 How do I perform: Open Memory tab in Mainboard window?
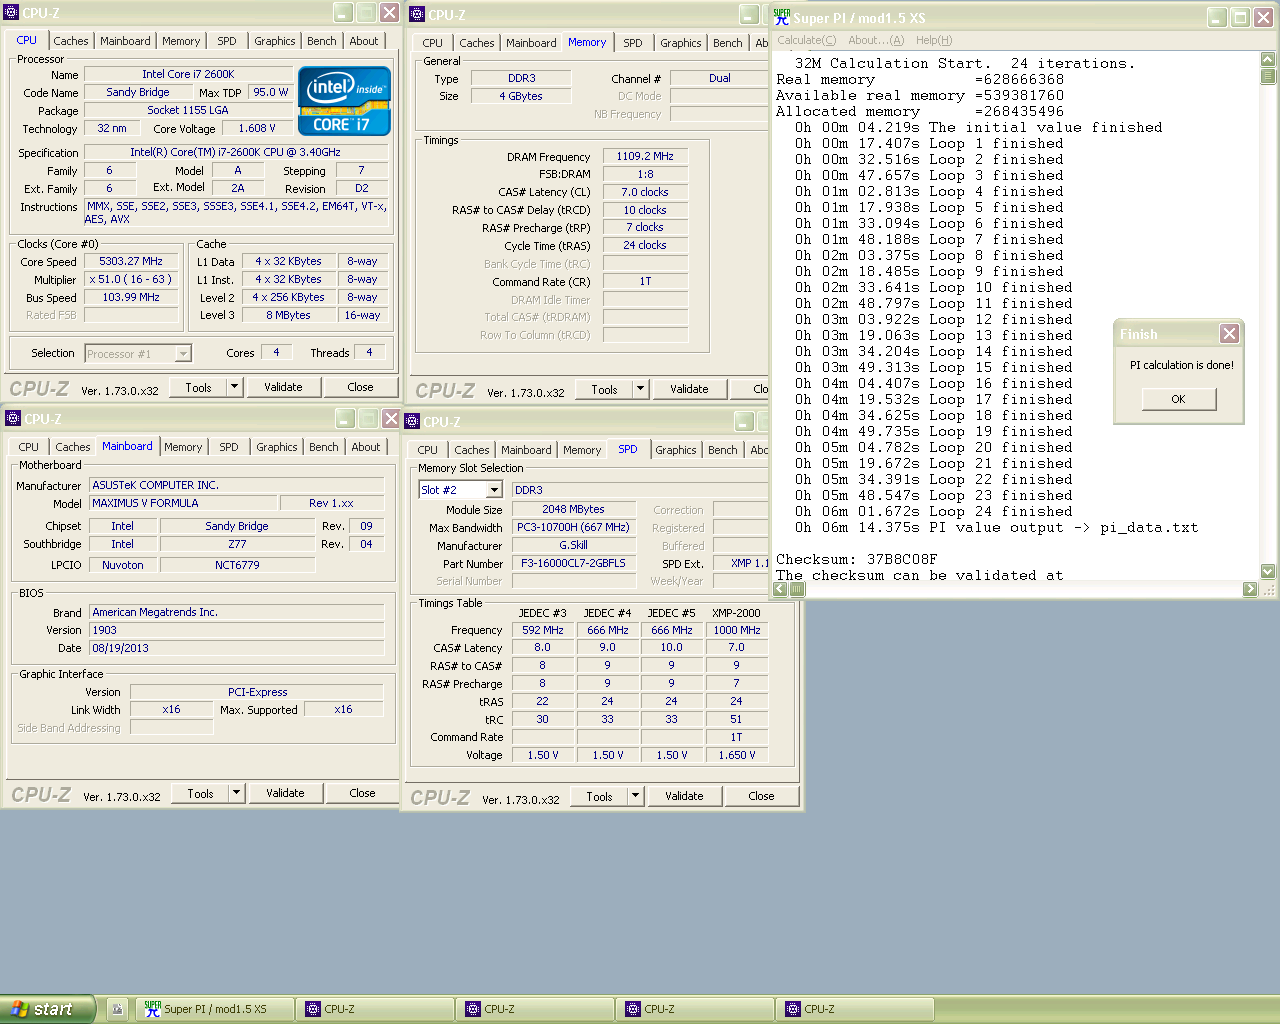183,447
